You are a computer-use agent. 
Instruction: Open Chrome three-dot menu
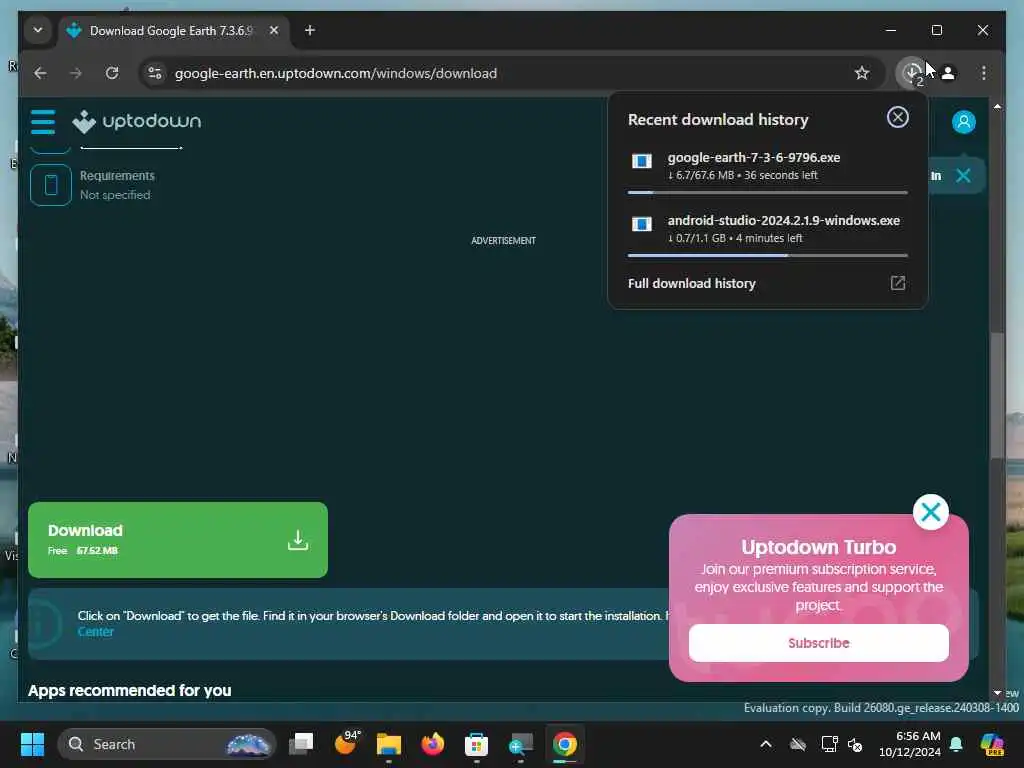pyautogui.click(x=984, y=73)
